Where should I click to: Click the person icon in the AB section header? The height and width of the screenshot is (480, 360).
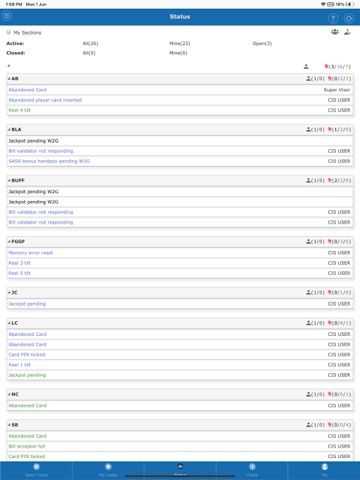click(308, 79)
